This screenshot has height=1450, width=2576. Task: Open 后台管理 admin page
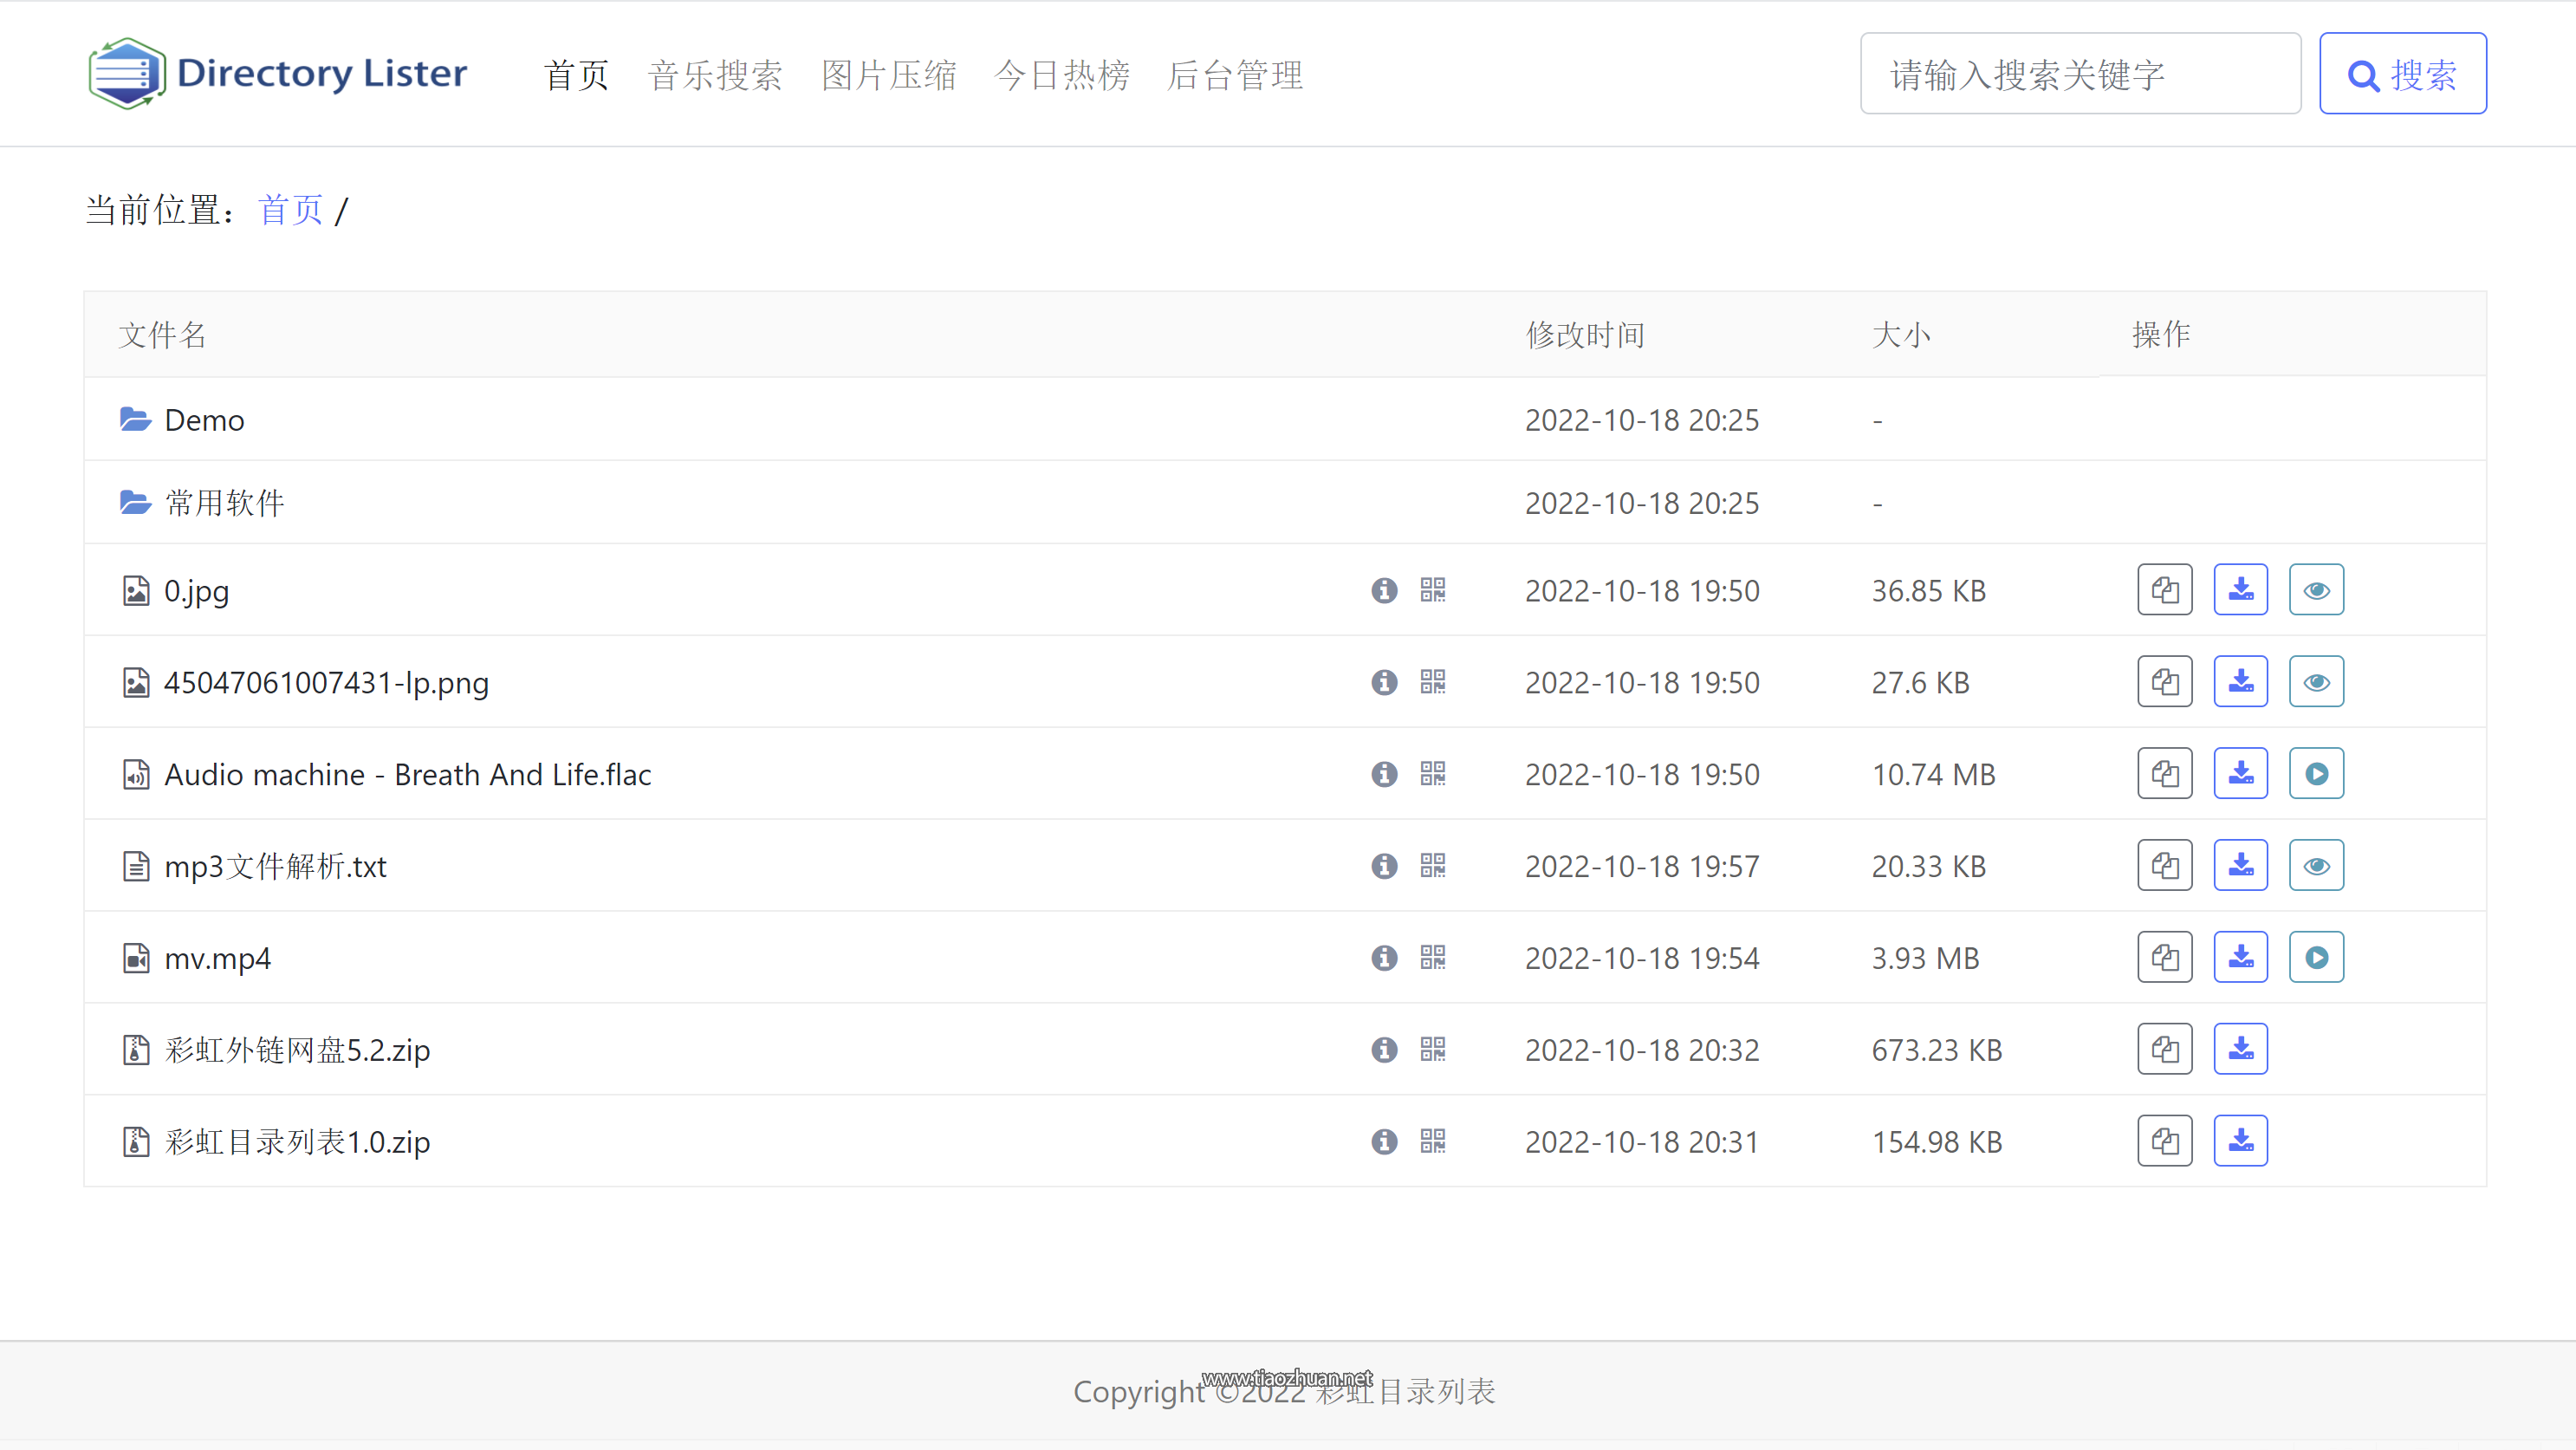pos(1235,75)
